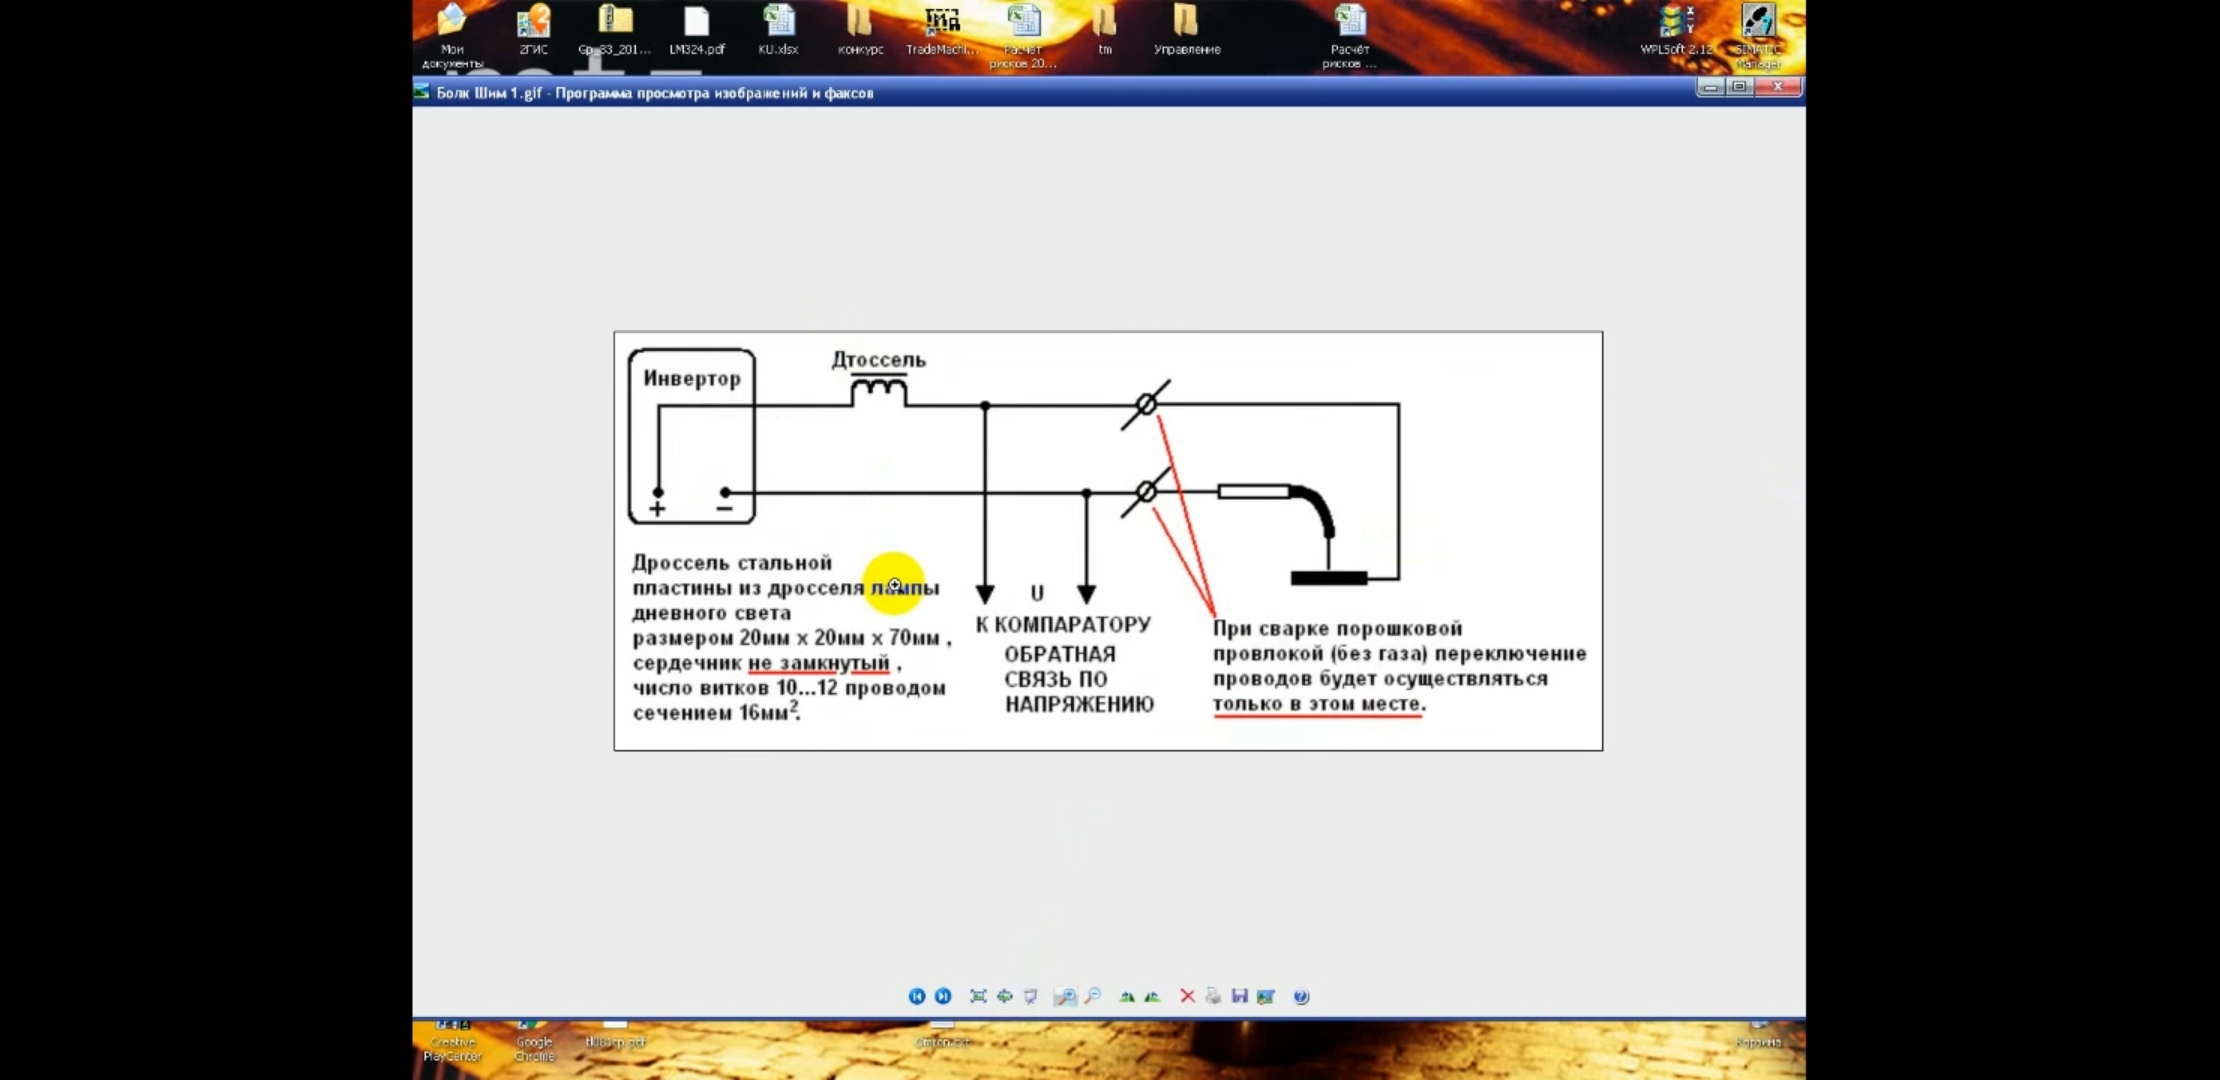Delete the image with red X

(1187, 996)
